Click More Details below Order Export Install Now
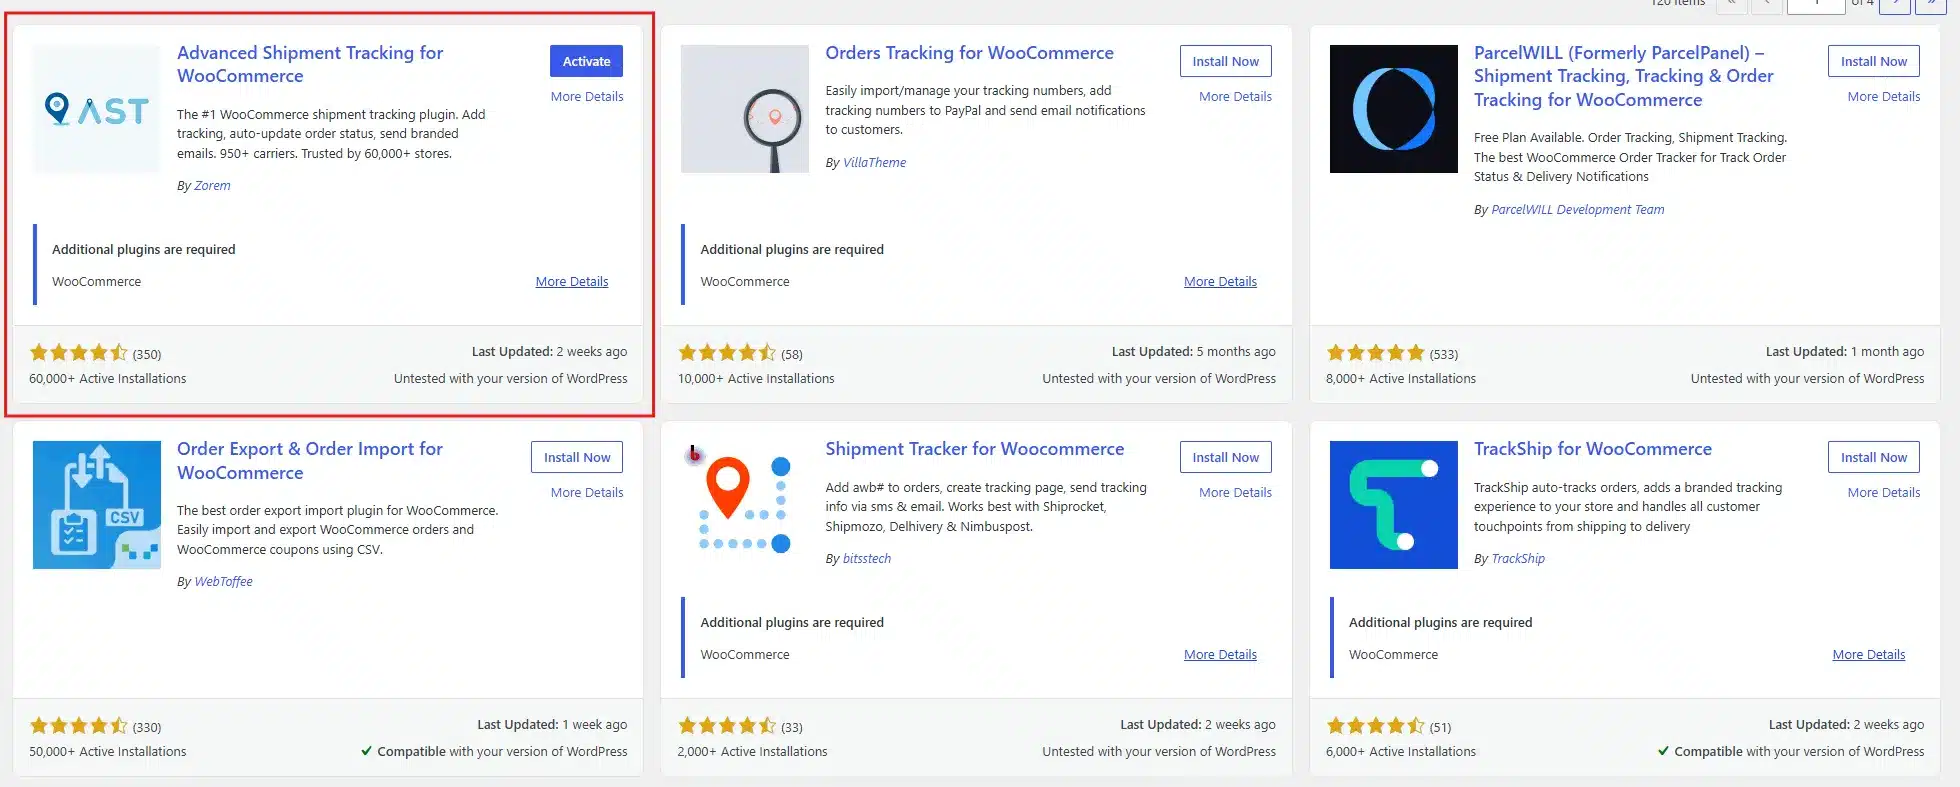Screen dimensions: 1960x787 [587, 492]
